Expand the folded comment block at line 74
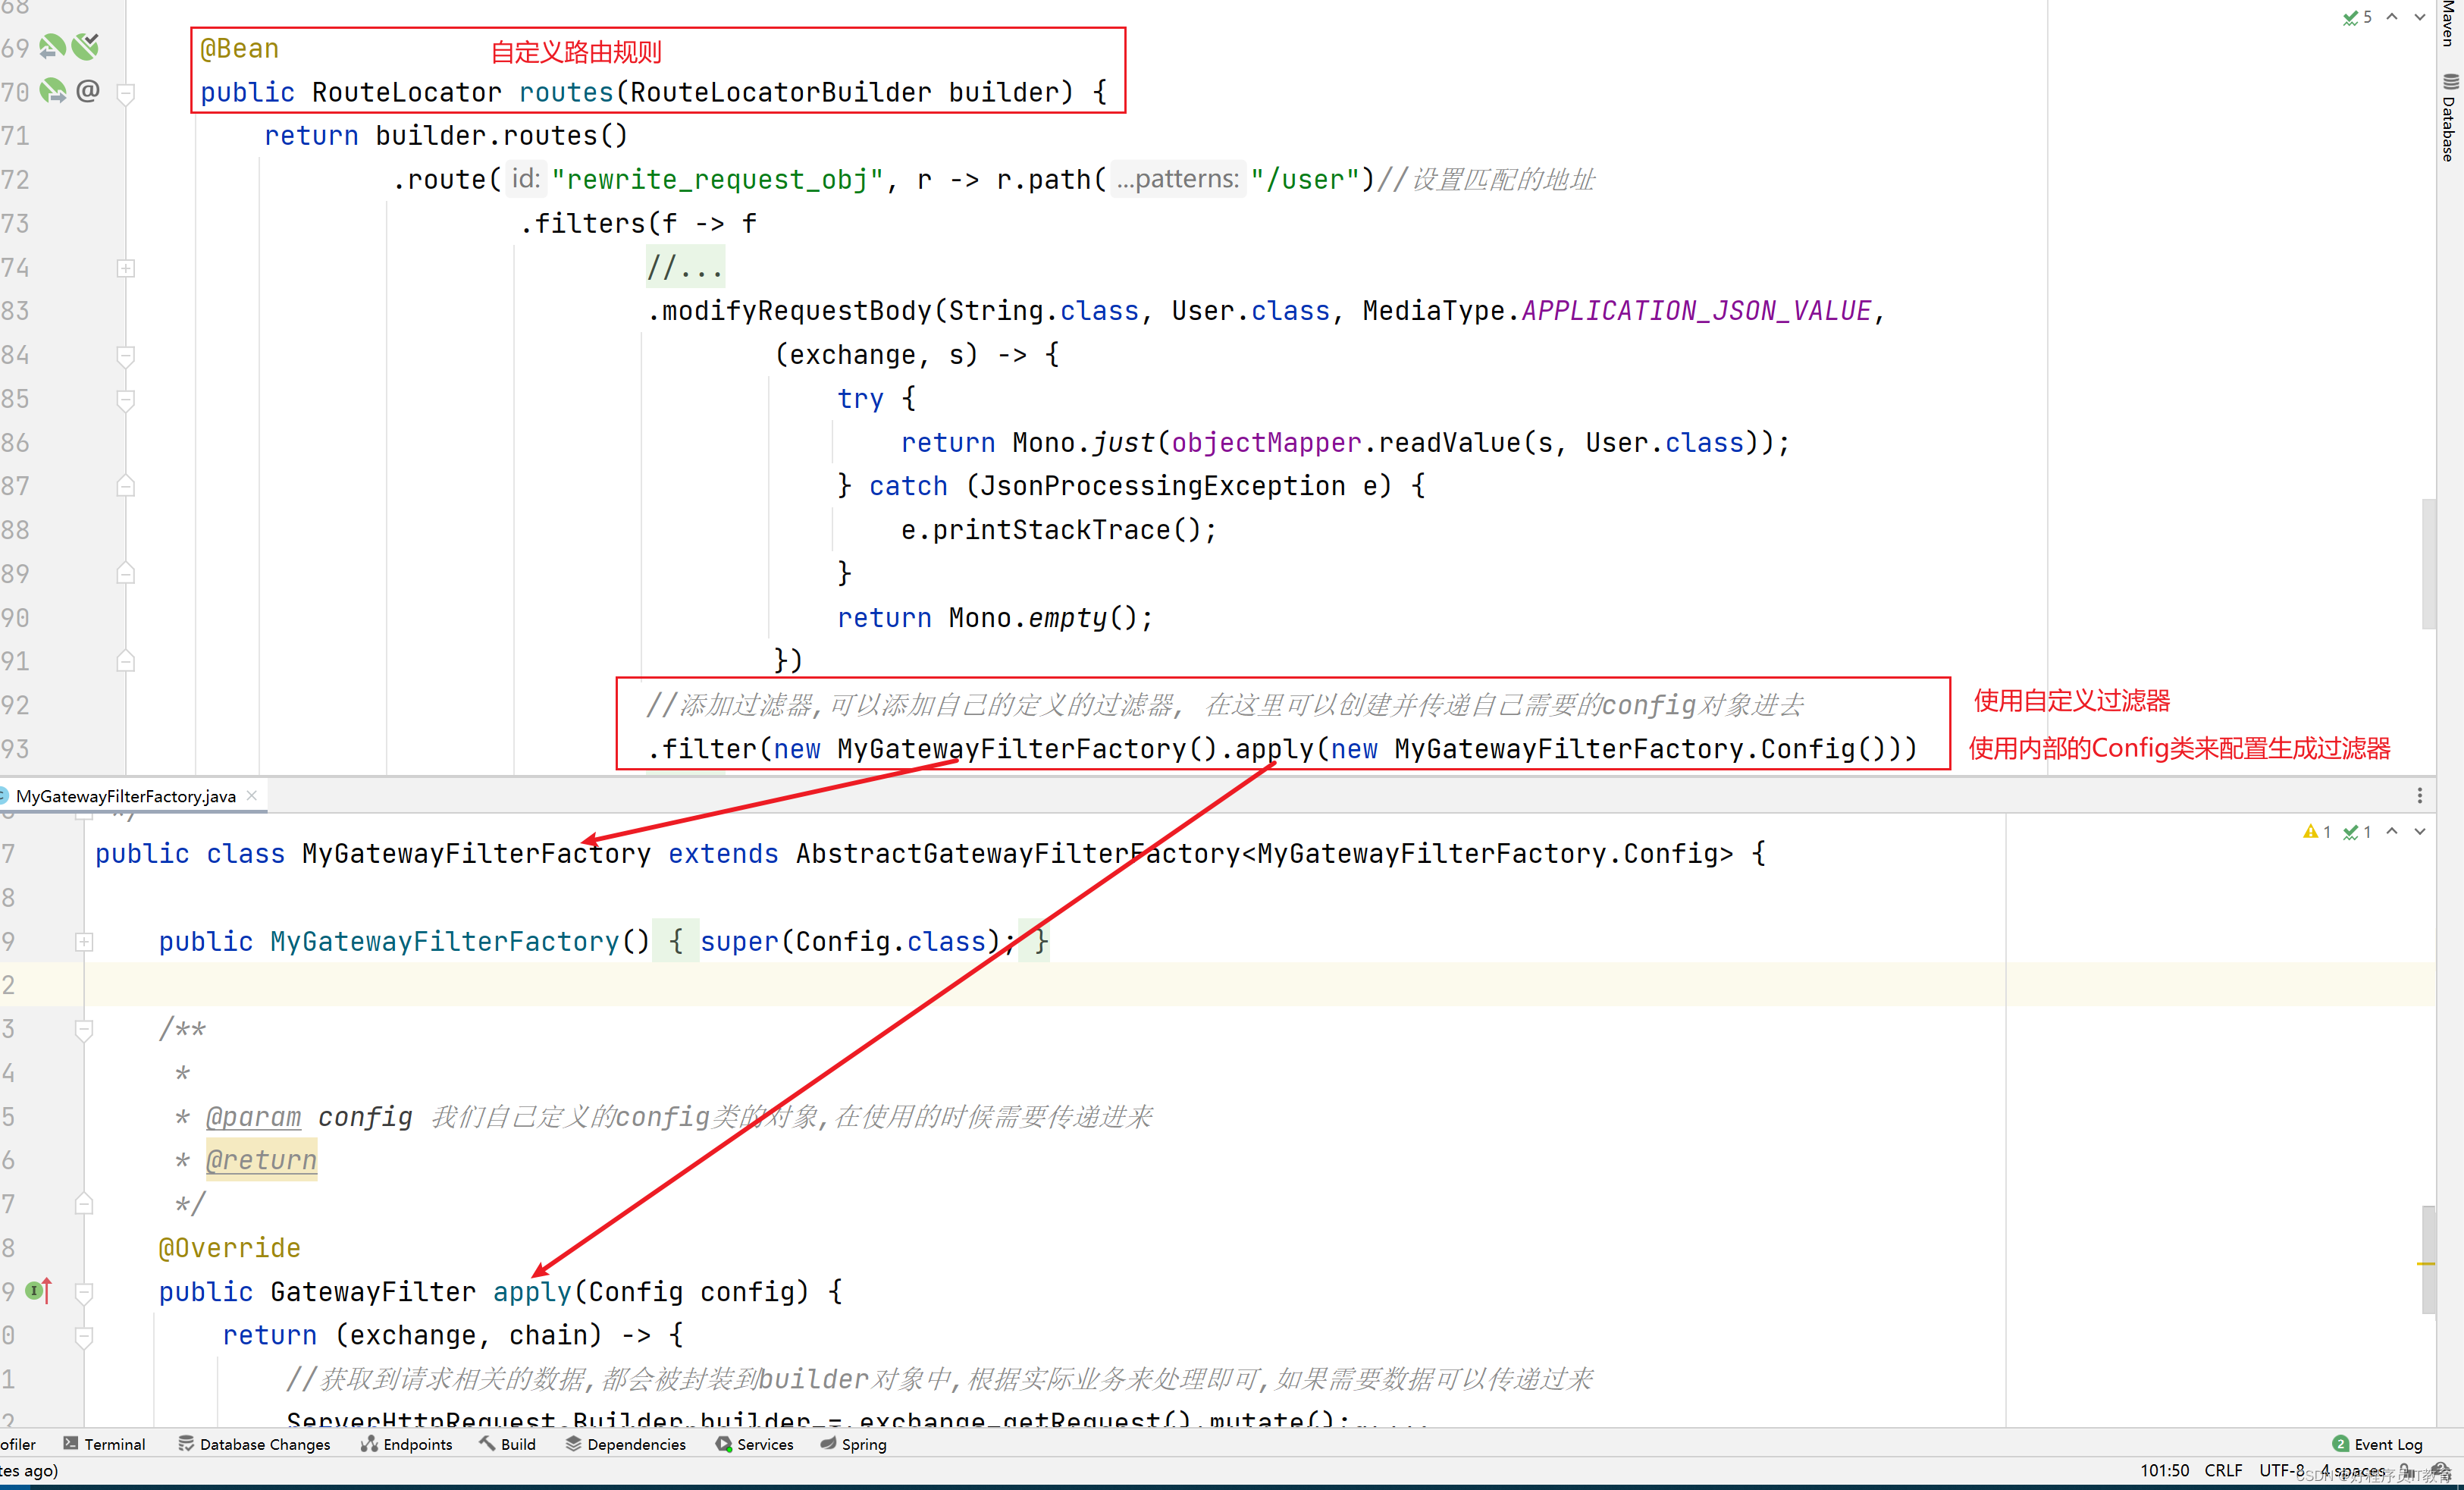The width and height of the screenshot is (2464, 1490). point(126,268)
